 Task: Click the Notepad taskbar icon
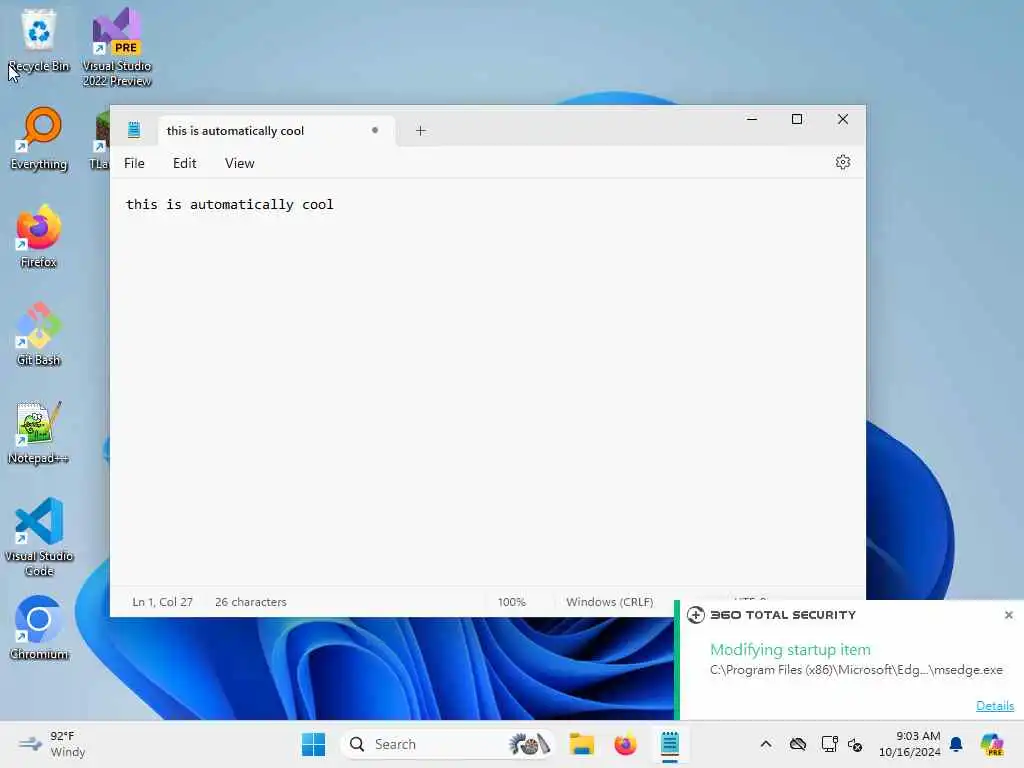click(669, 744)
